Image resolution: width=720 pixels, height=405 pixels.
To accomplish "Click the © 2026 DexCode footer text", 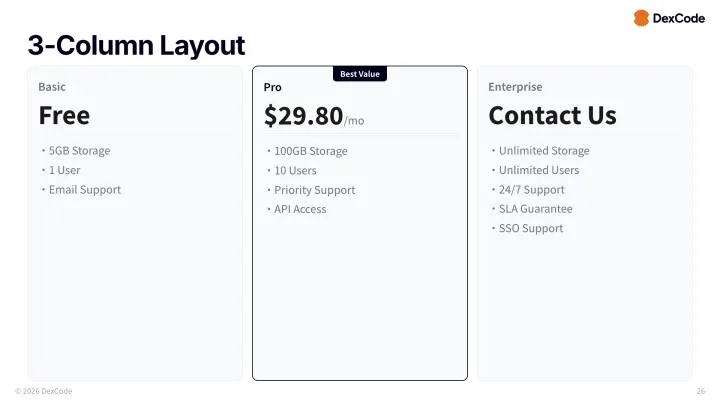I will tap(43, 391).
